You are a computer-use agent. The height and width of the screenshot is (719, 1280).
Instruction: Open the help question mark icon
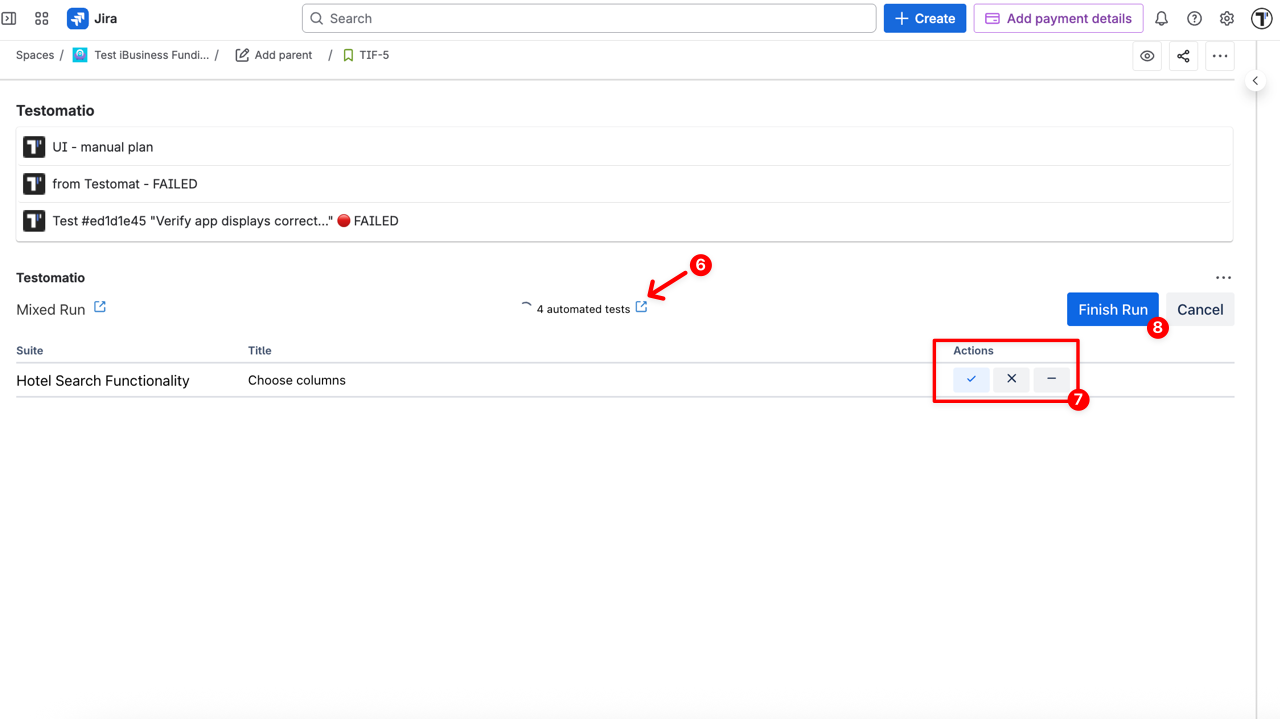click(x=1194, y=19)
